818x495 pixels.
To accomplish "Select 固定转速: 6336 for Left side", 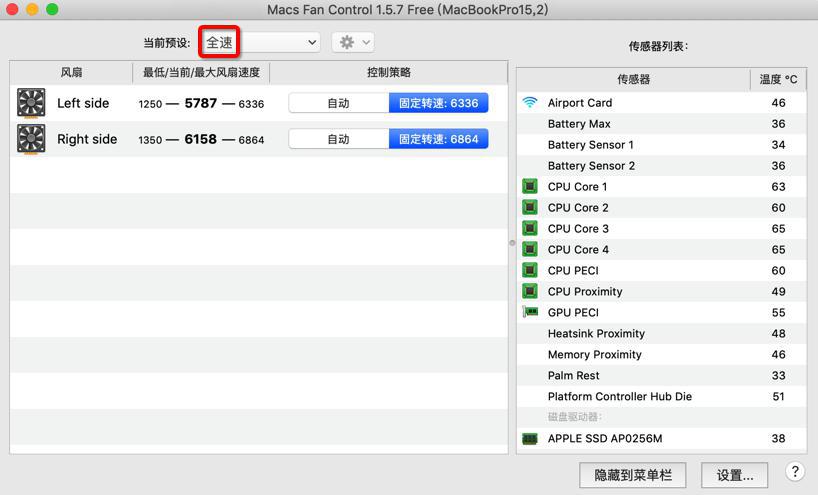I will (438, 103).
